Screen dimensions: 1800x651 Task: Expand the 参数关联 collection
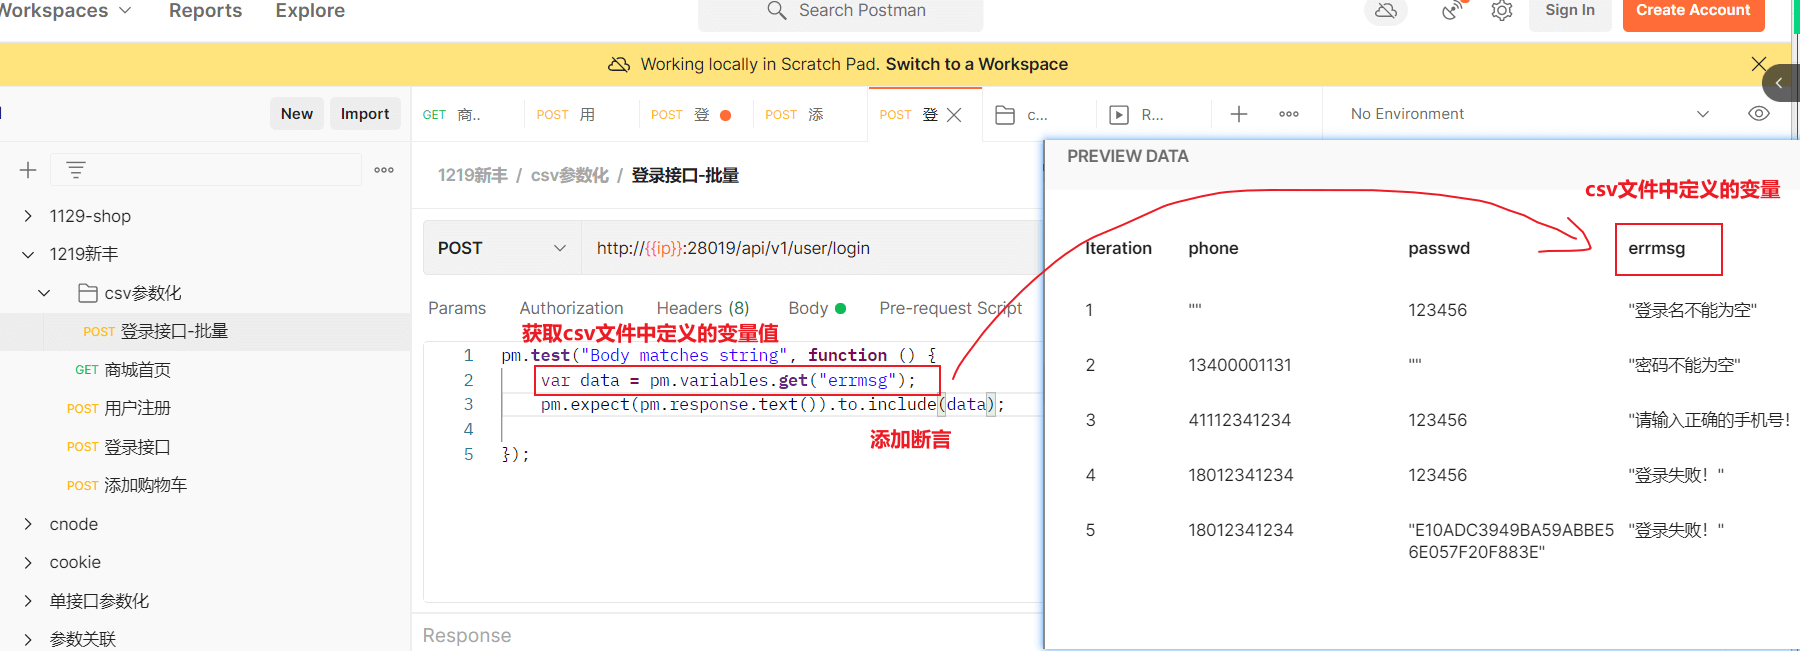pyautogui.click(x=28, y=639)
